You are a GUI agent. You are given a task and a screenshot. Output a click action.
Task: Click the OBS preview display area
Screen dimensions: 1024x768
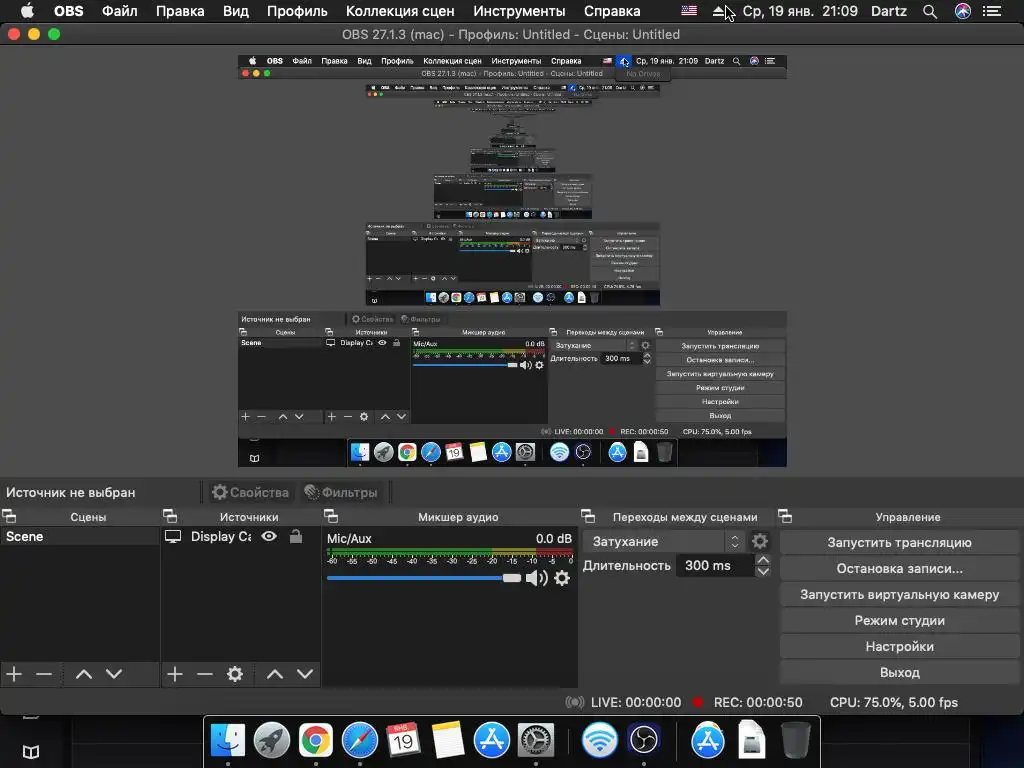click(512, 261)
